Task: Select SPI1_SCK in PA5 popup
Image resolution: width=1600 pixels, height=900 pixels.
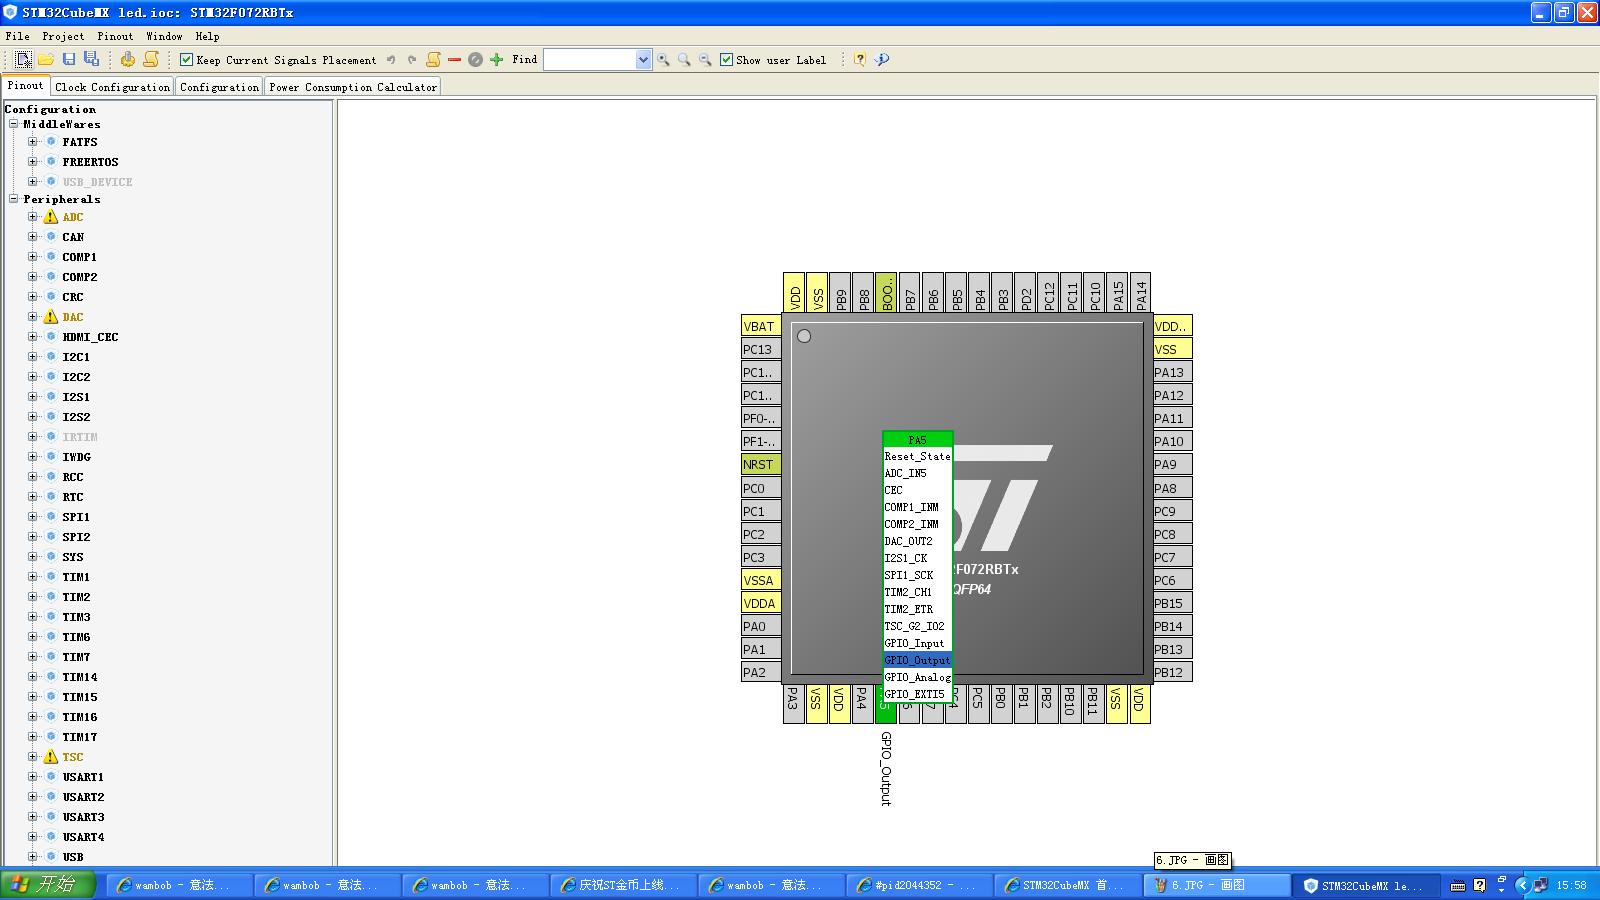Action: pos(917,575)
